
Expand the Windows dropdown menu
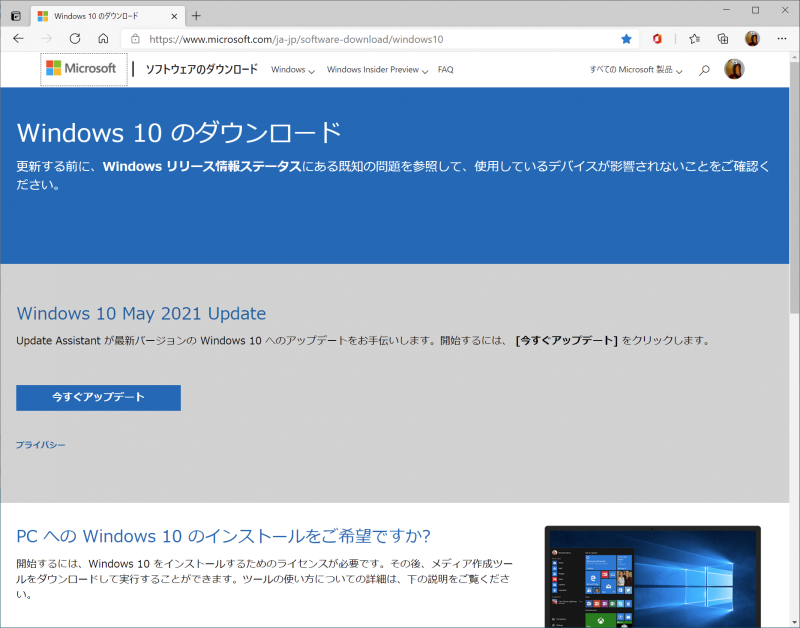pyautogui.click(x=291, y=70)
